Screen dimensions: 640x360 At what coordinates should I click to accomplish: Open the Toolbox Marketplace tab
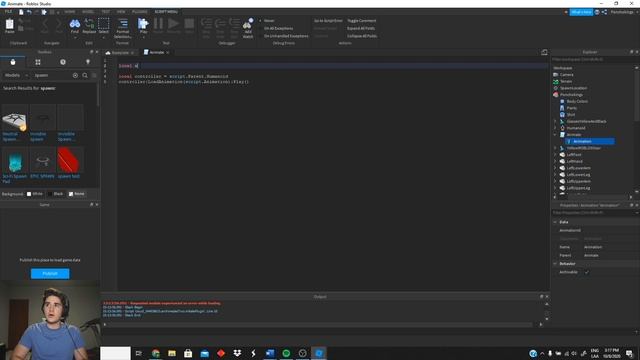(13, 62)
